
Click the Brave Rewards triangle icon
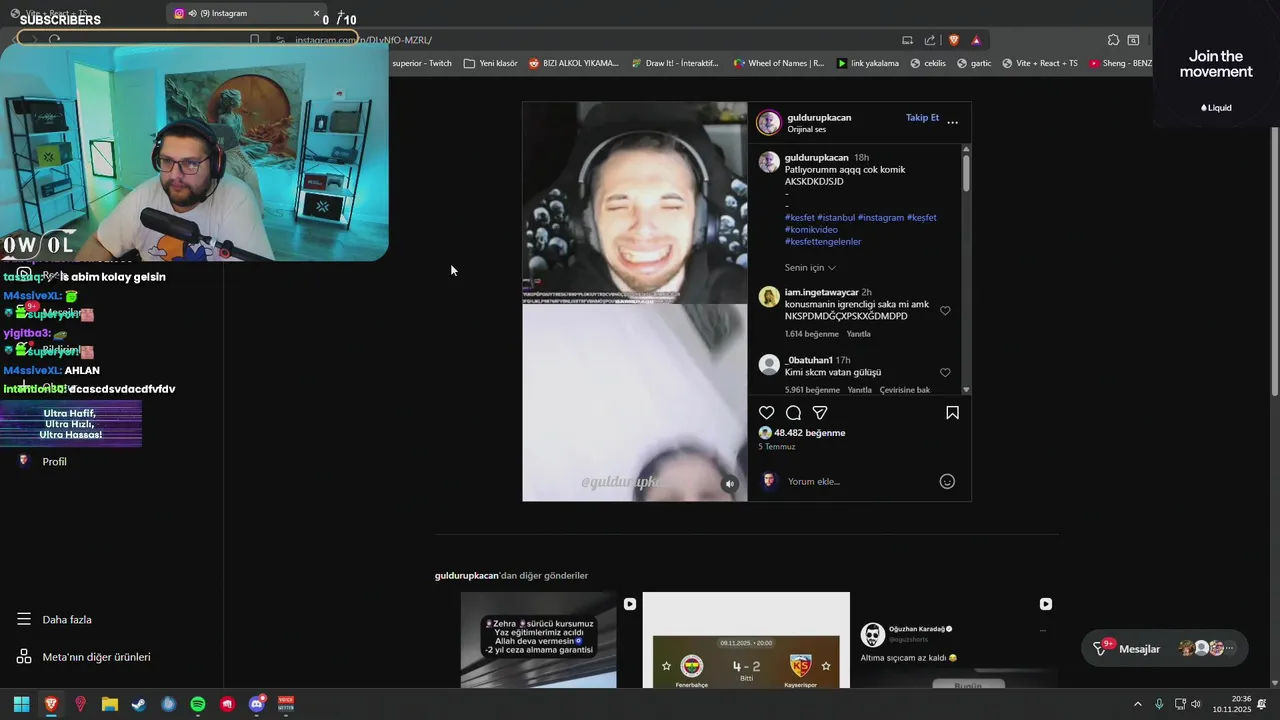click(x=976, y=40)
